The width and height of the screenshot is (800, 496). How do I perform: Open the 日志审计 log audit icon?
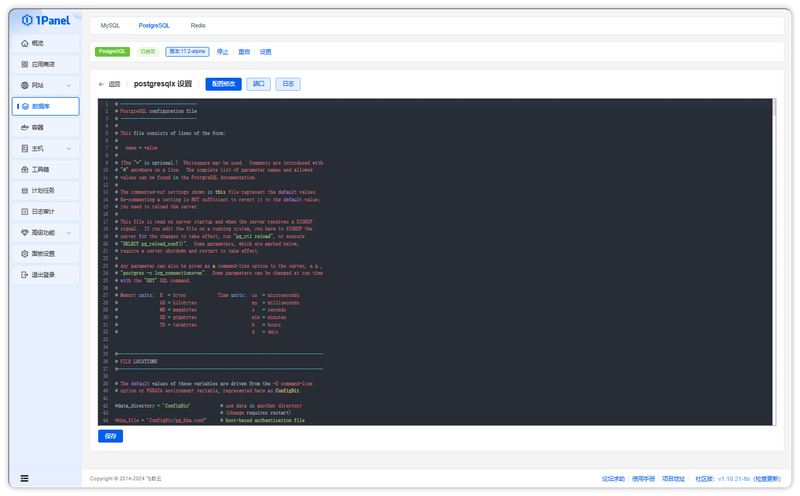pos(24,211)
